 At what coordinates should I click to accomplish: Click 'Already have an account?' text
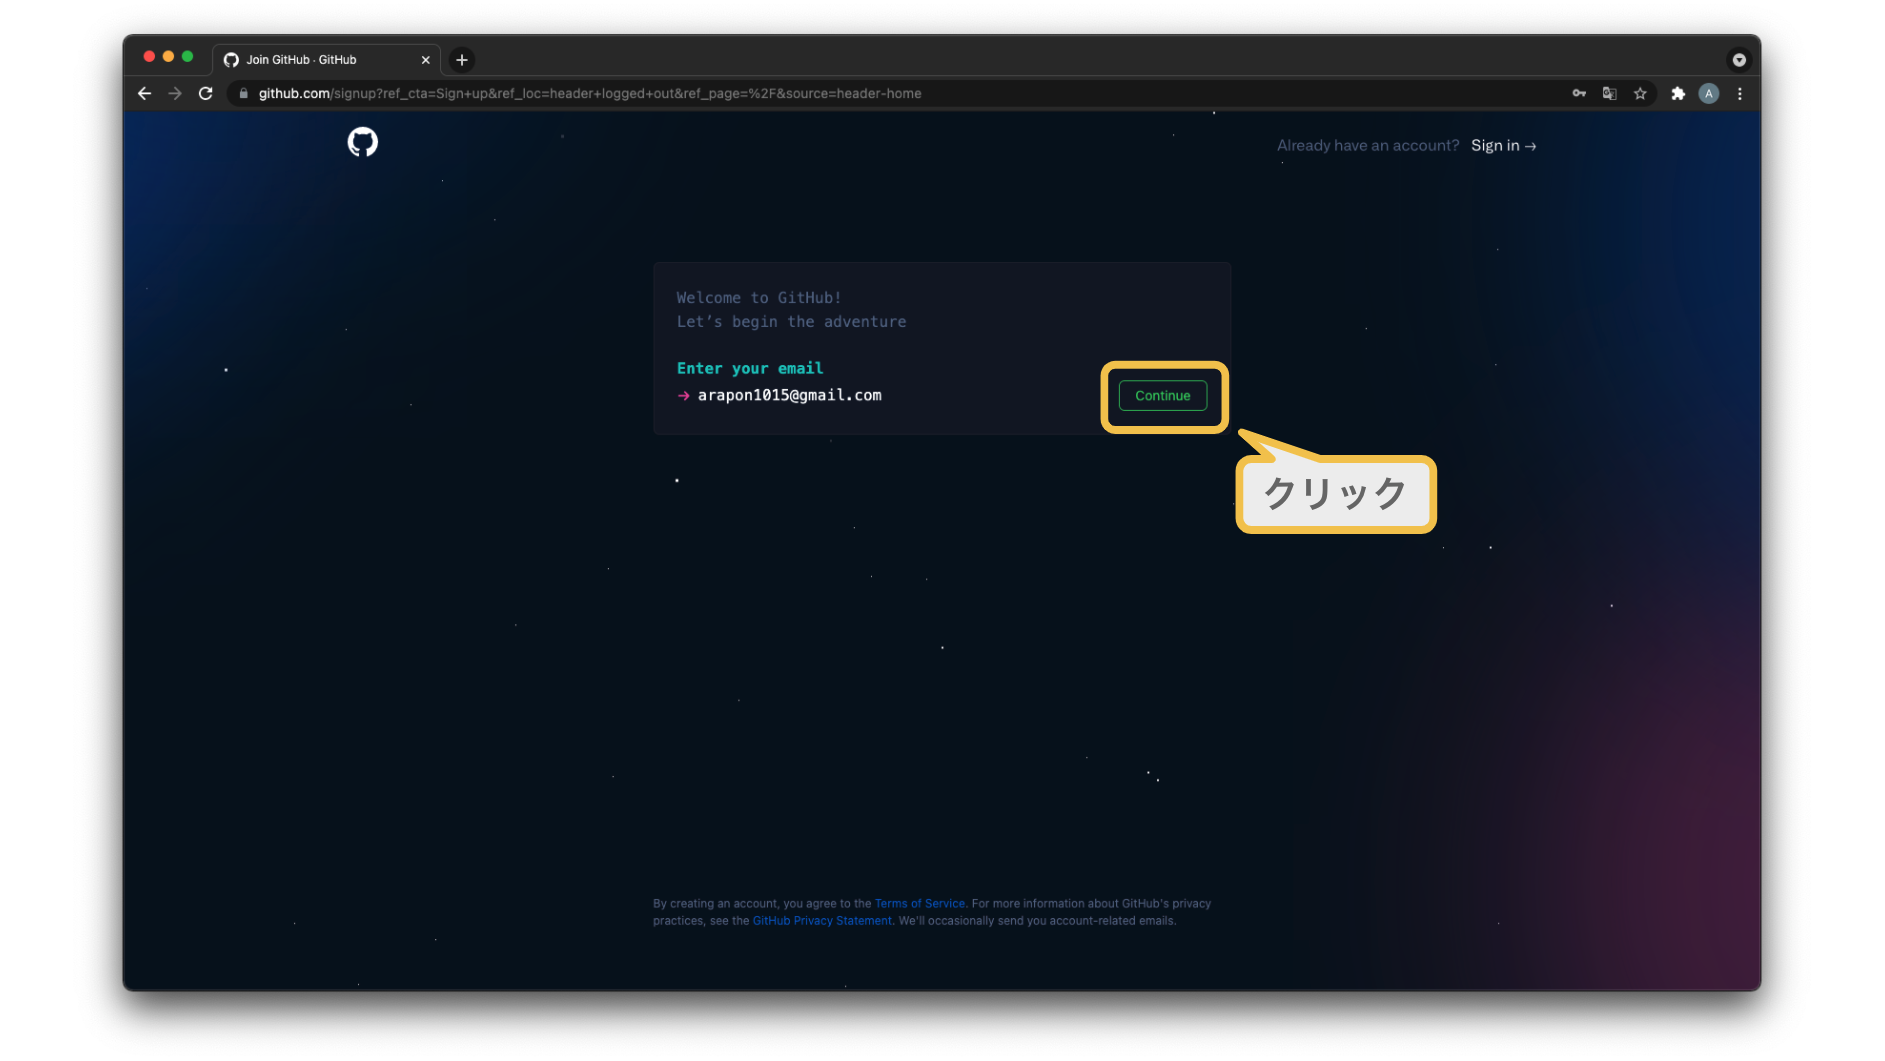(1368, 146)
